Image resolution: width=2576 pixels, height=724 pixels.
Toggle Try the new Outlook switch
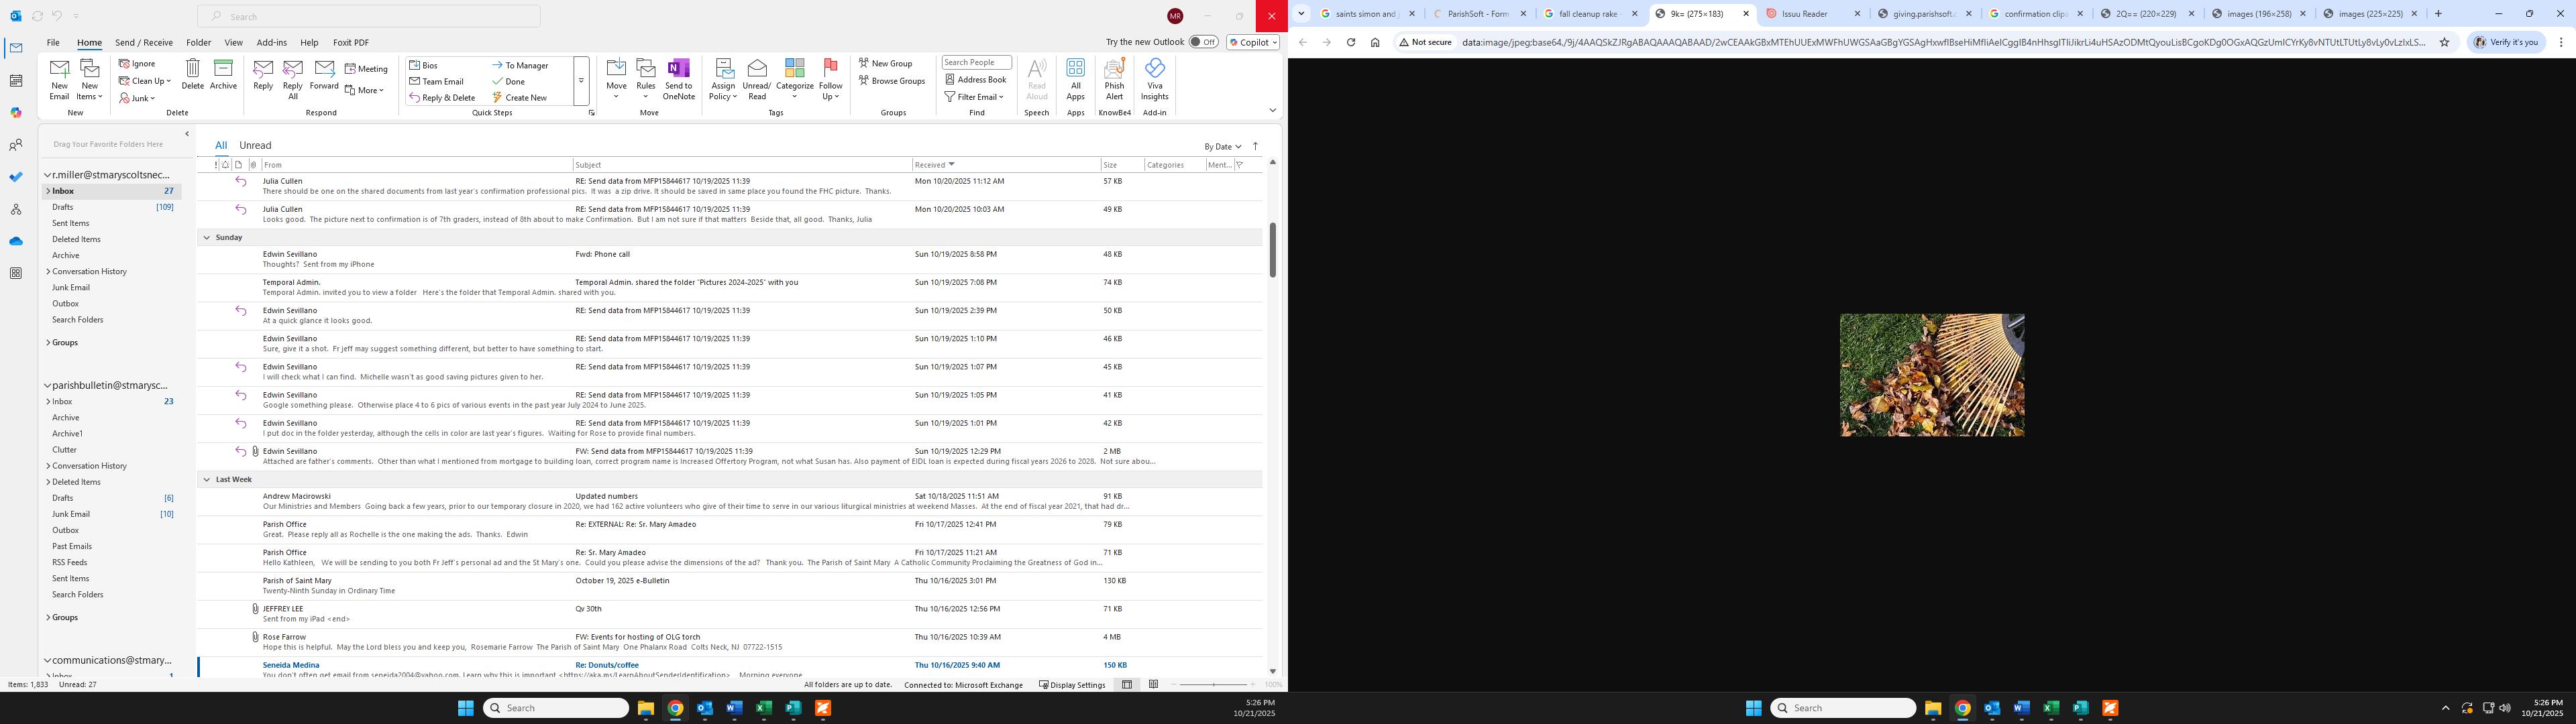click(1203, 42)
